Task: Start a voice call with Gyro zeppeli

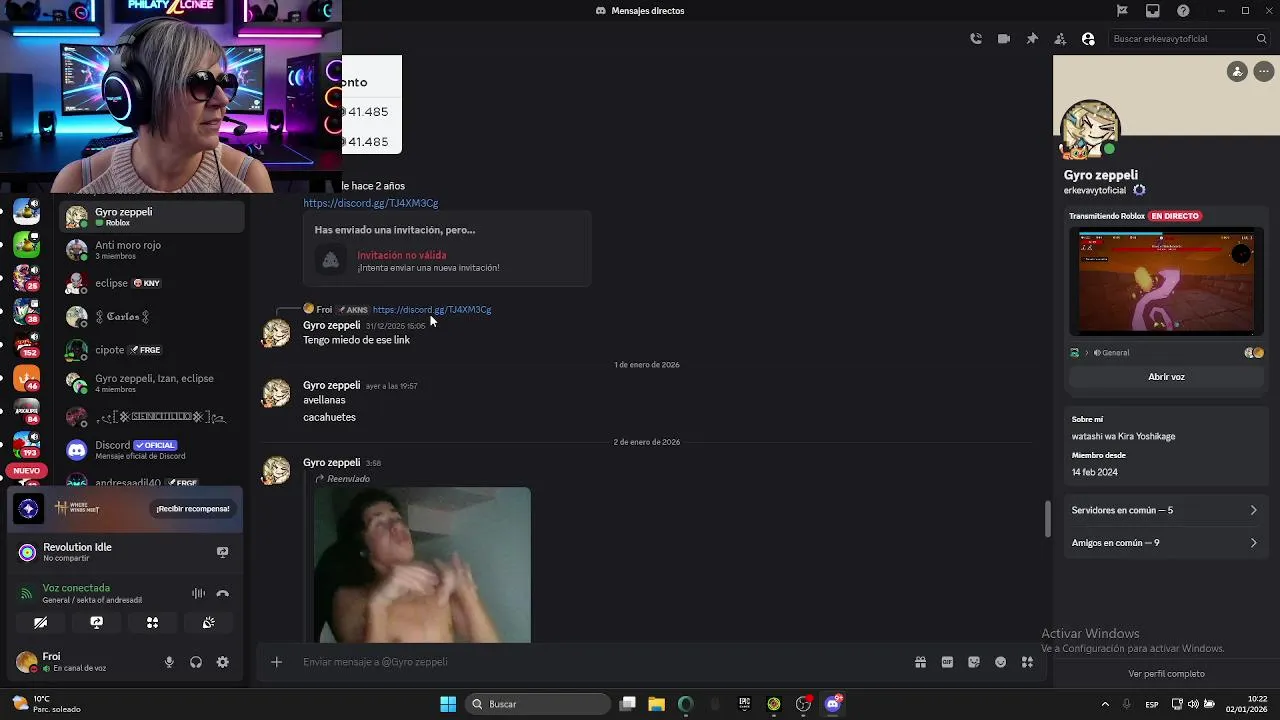Action: click(x=976, y=39)
